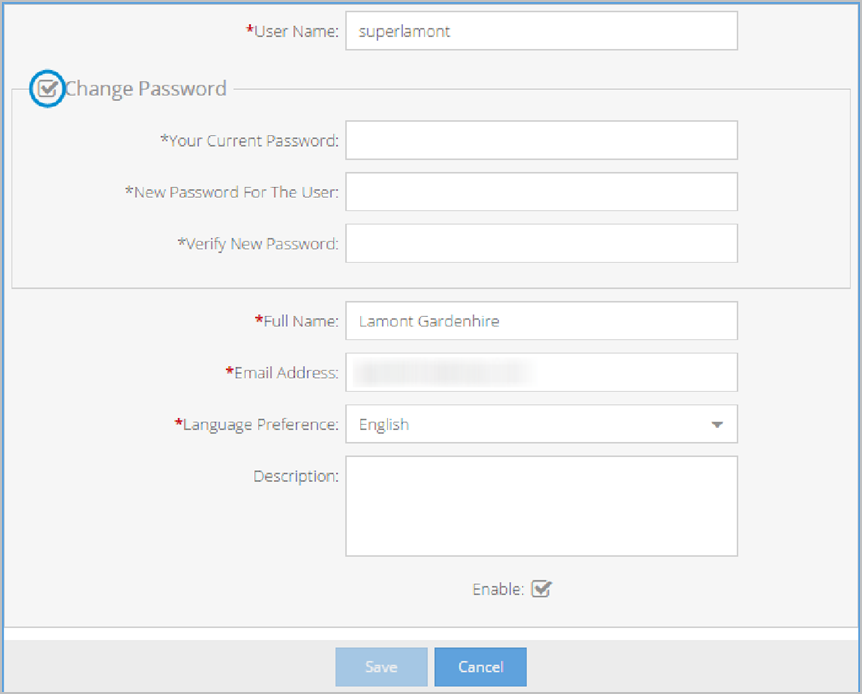
Task: Focus the User Name field containing superlamont
Action: pos(540,31)
